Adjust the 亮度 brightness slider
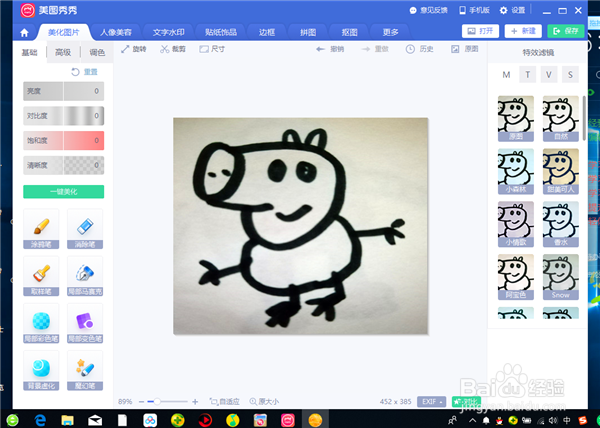The width and height of the screenshot is (600, 428). 64,91
